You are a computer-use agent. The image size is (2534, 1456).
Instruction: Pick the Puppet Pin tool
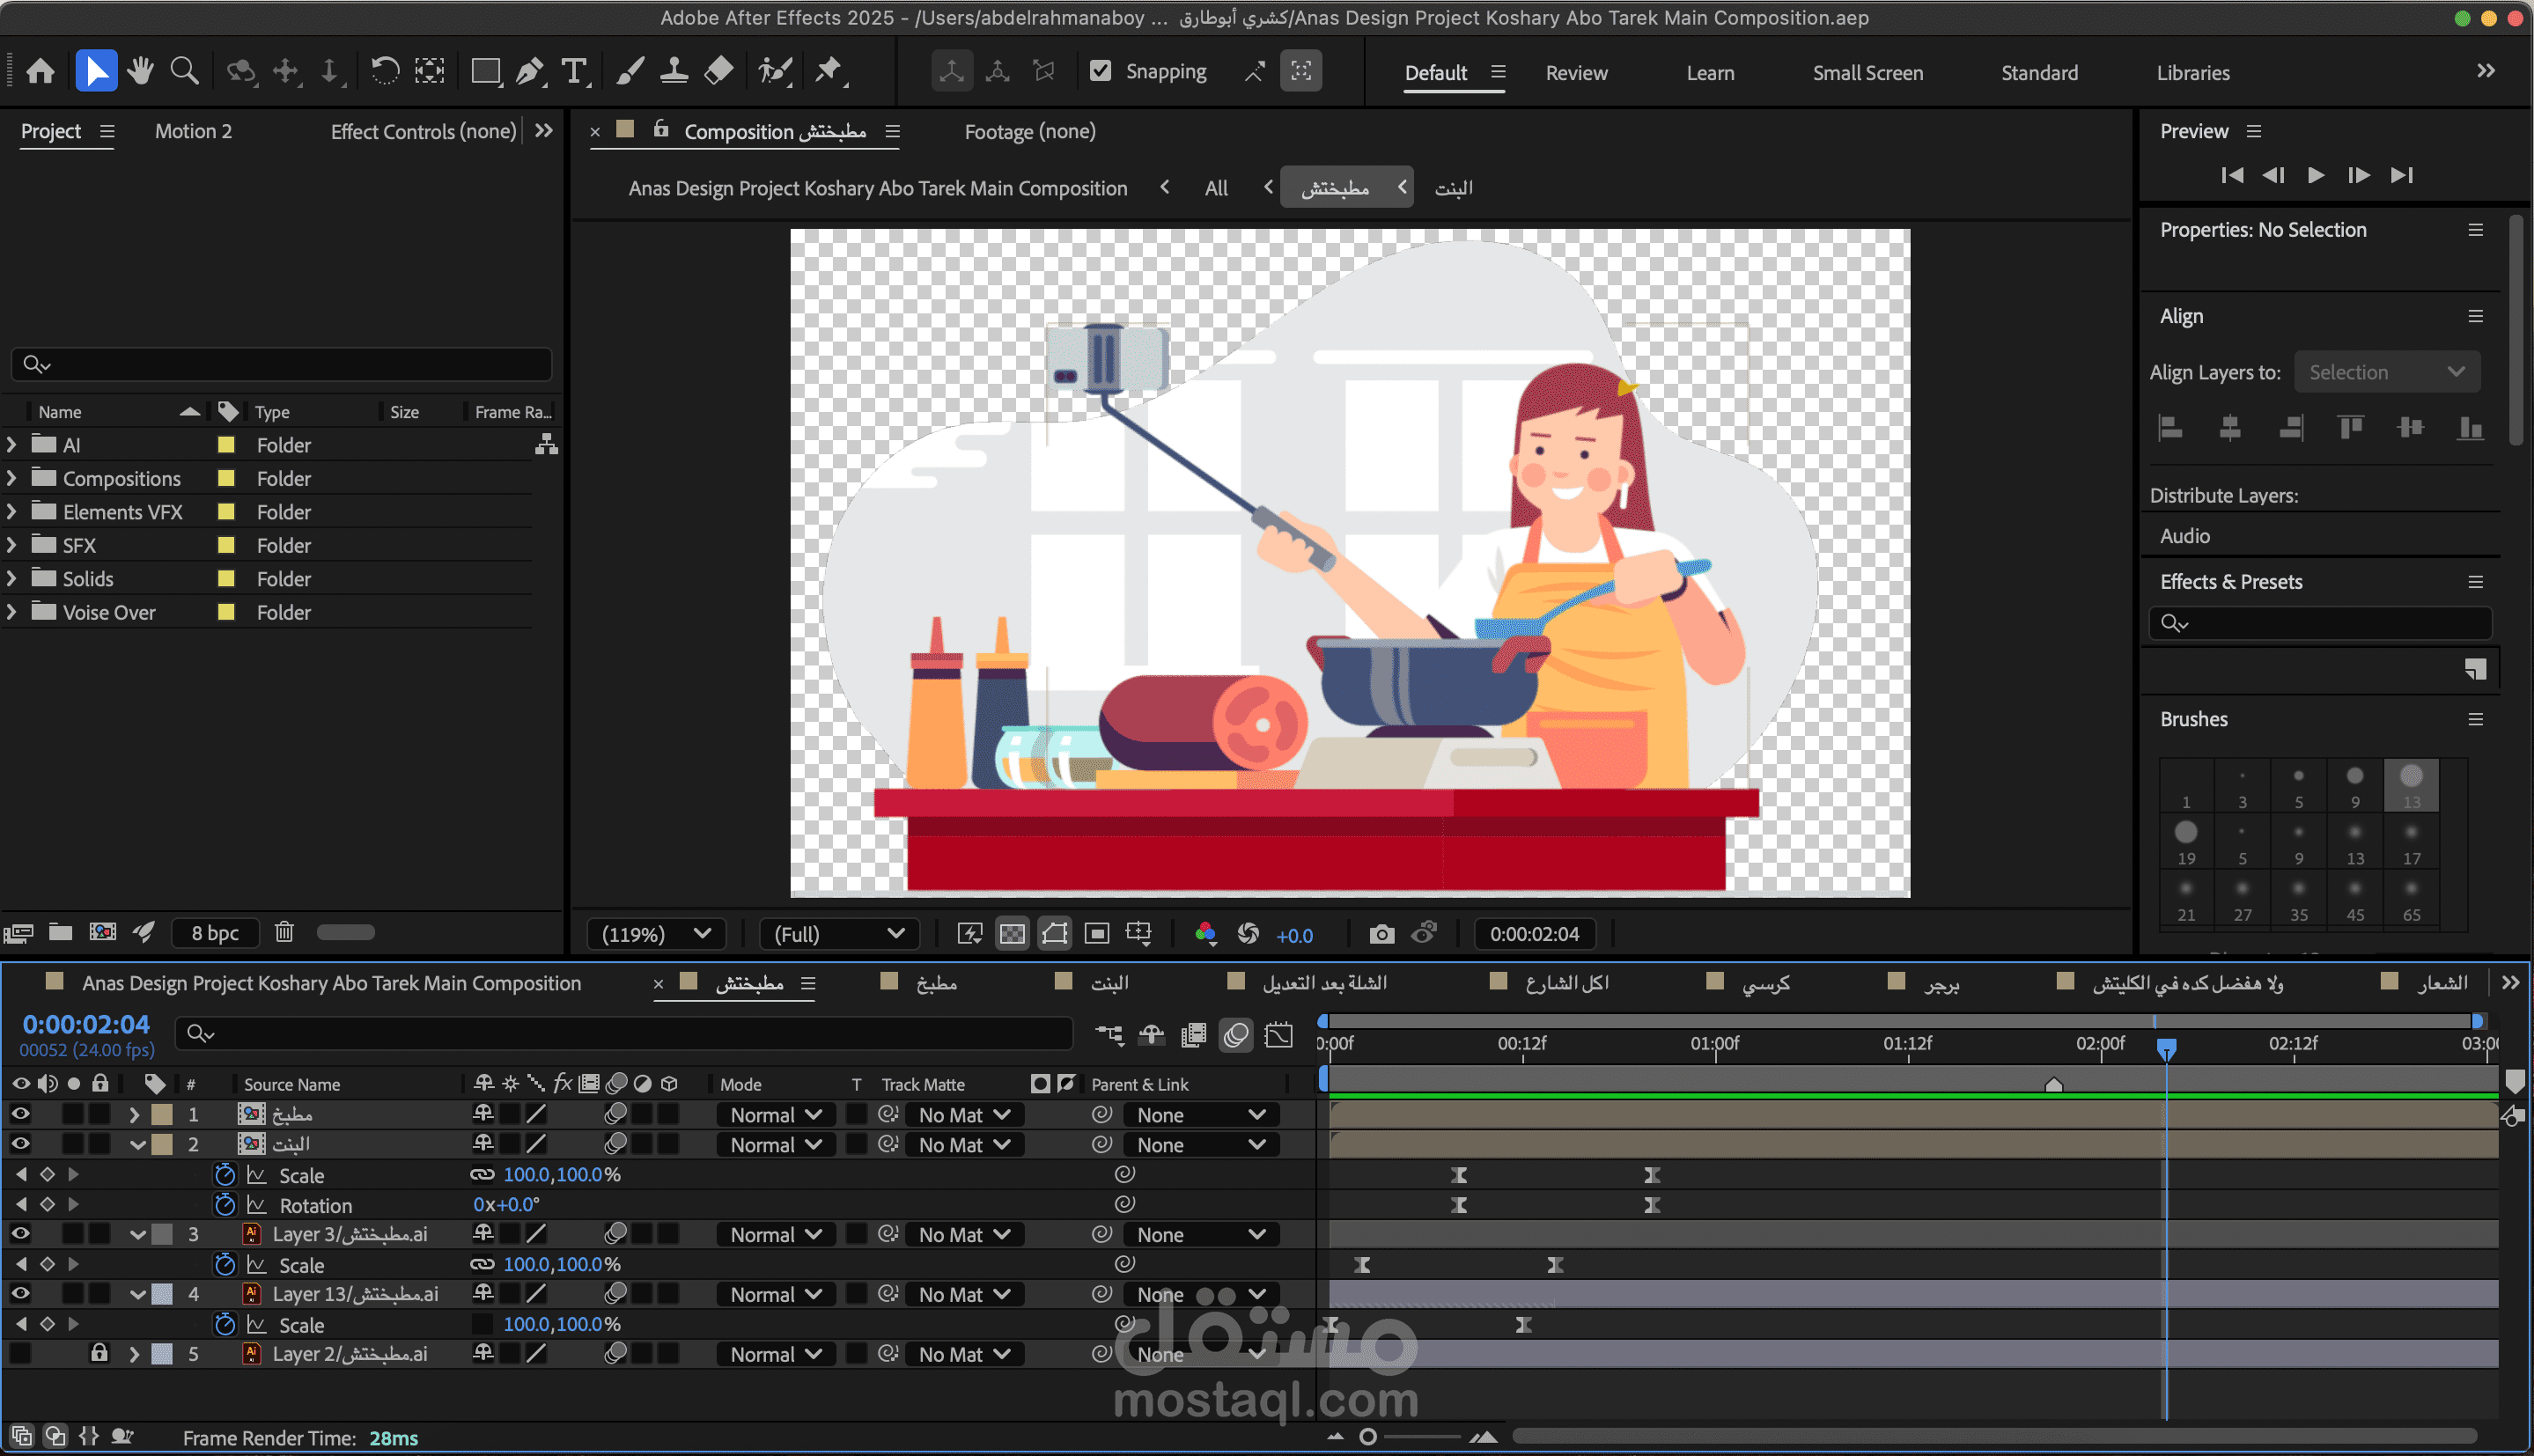tap(828, 71)
